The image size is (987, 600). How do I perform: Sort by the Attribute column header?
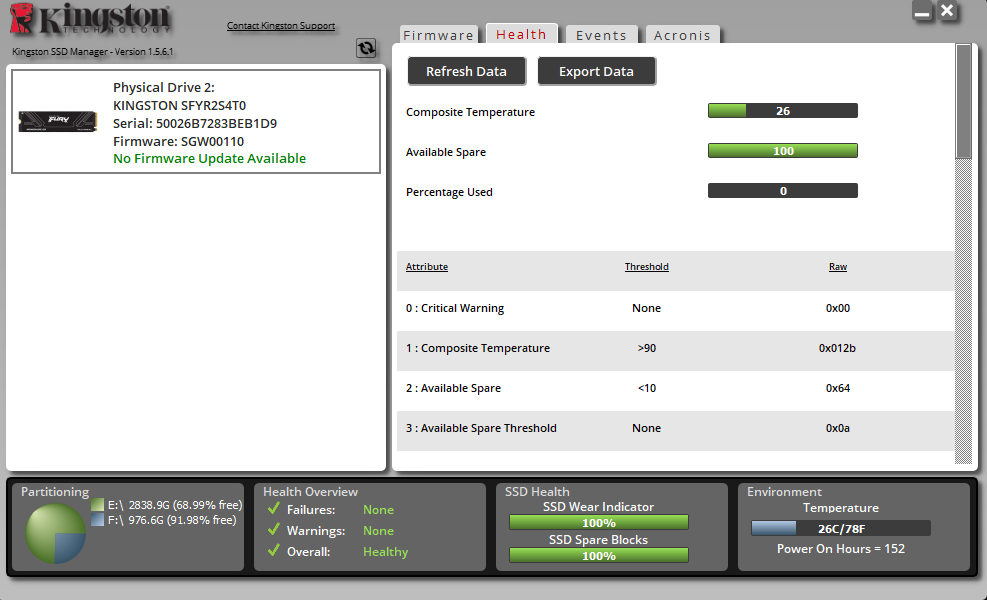427,267
